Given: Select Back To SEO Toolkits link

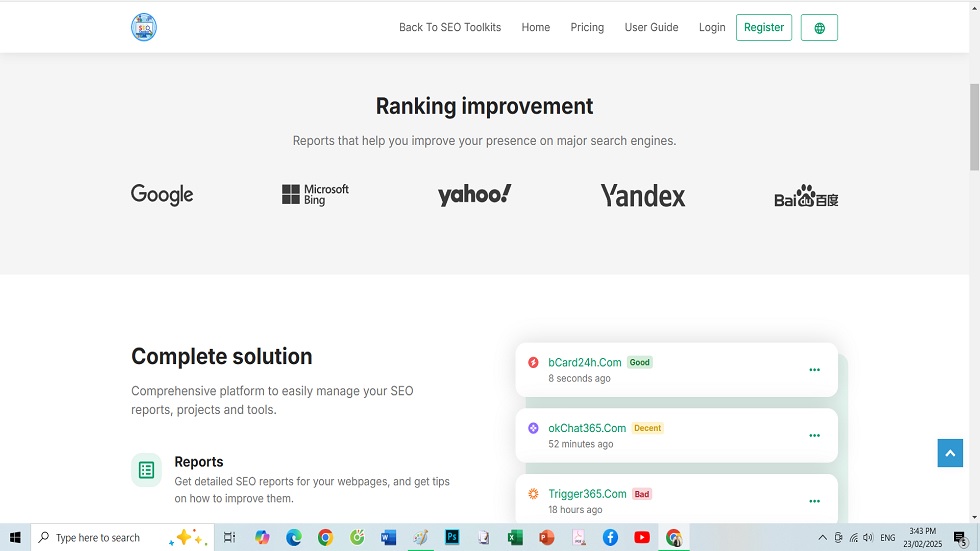Looking at the screenshot, I should coord(450,28).
